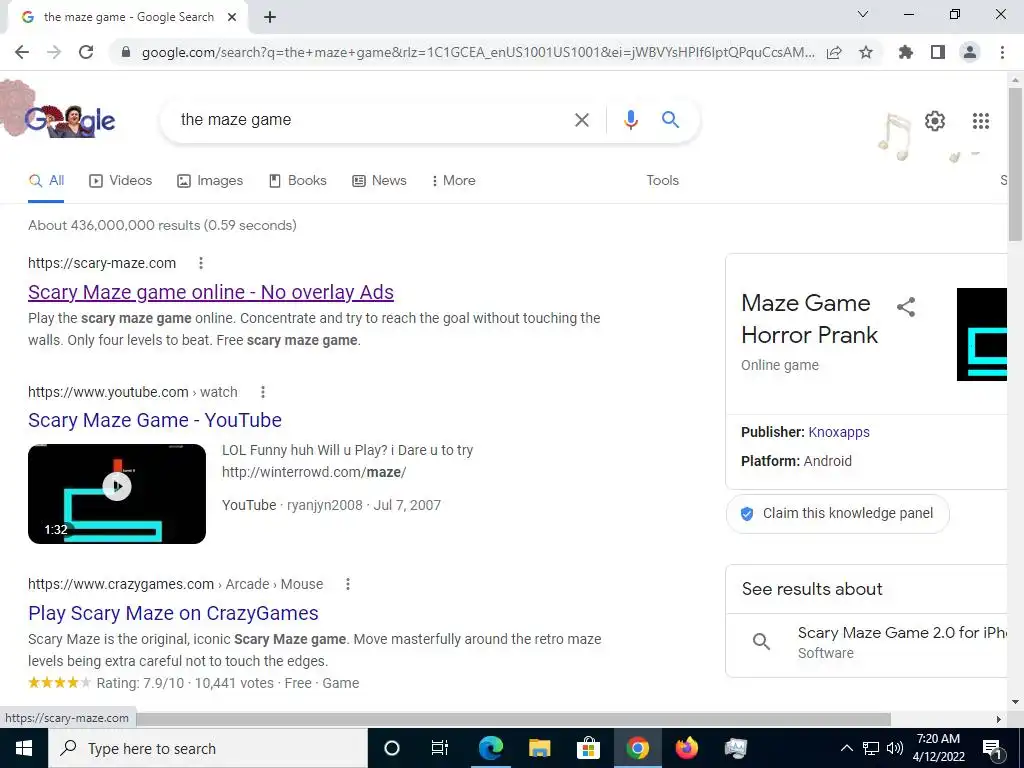Bookmark this tab with the star

[866, 52]
